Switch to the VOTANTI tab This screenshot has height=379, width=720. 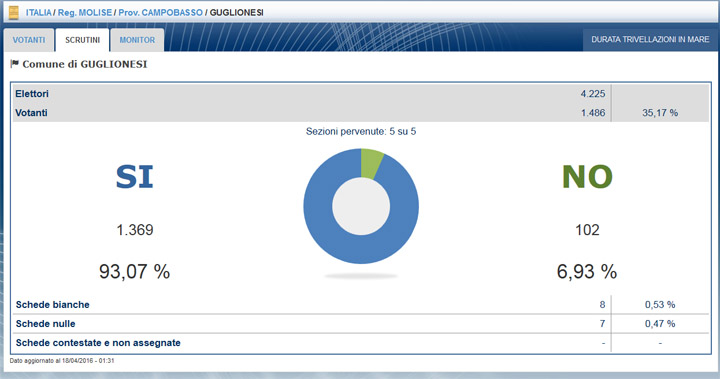29,40
